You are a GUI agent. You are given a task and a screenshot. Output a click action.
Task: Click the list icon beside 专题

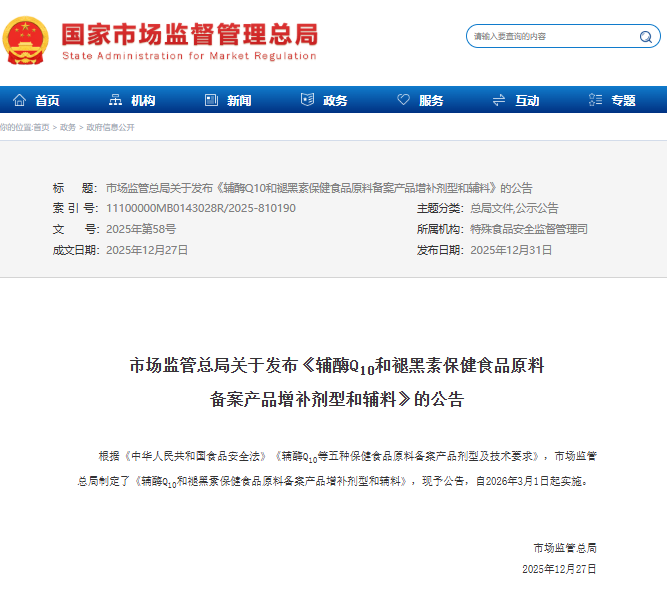pyautogui.click(x=595, y=100)
